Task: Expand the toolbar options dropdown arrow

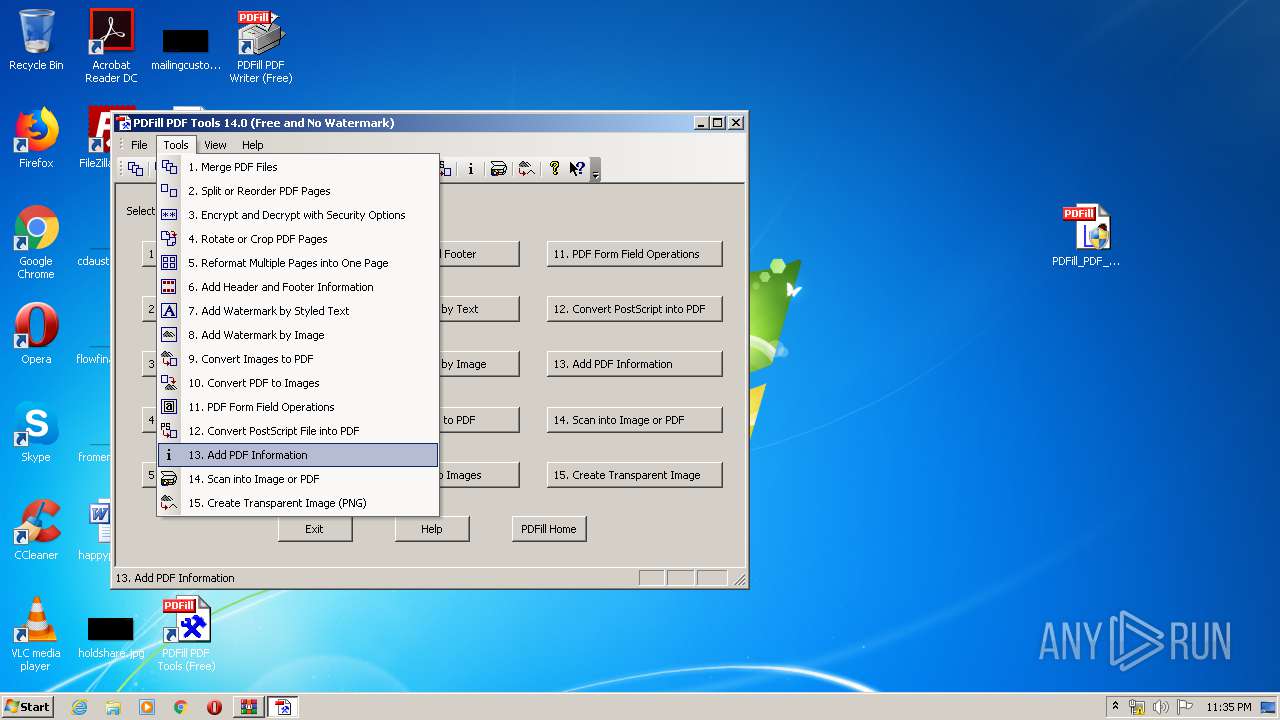Action: coord(595,170)
